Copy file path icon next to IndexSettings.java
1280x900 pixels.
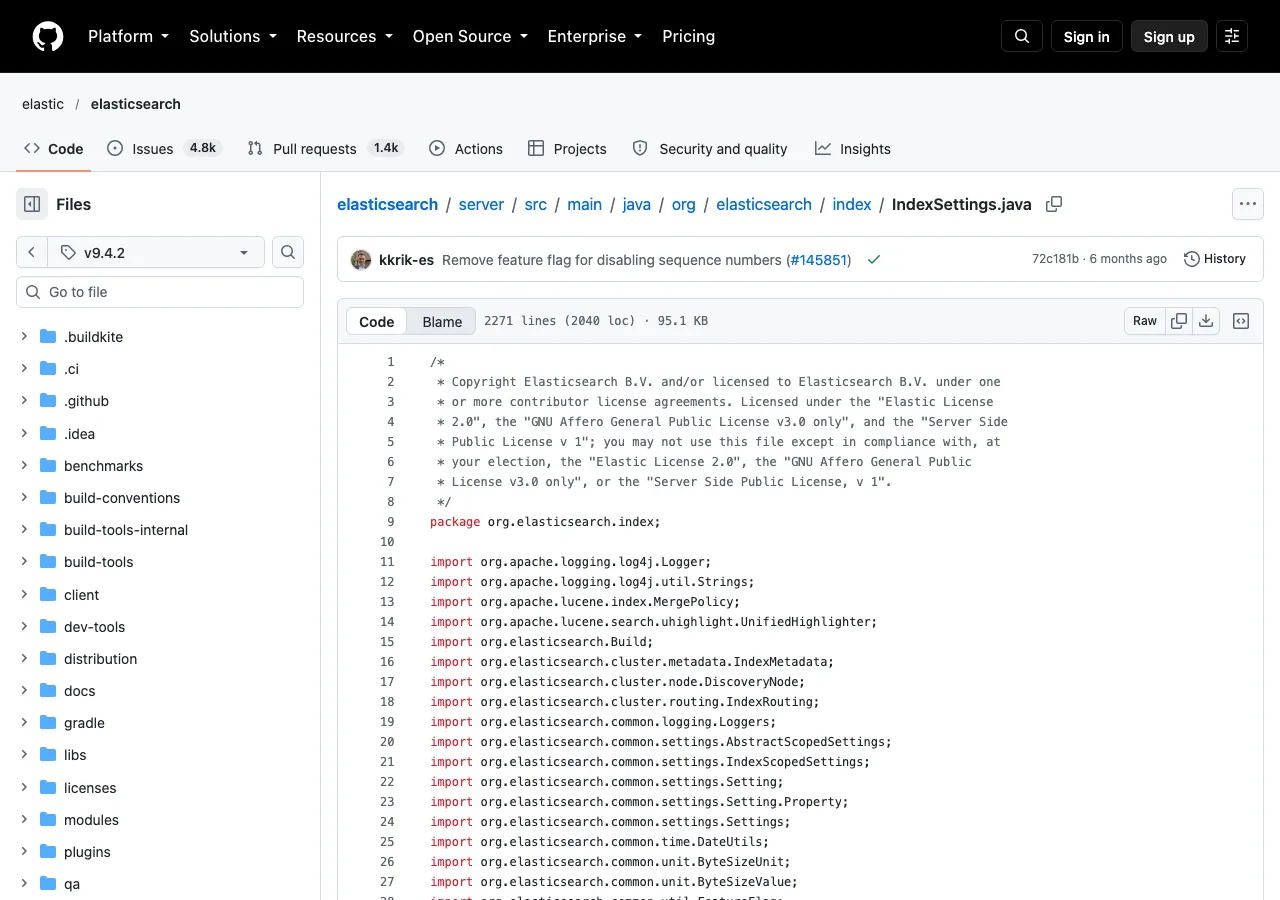point(1054,204)
